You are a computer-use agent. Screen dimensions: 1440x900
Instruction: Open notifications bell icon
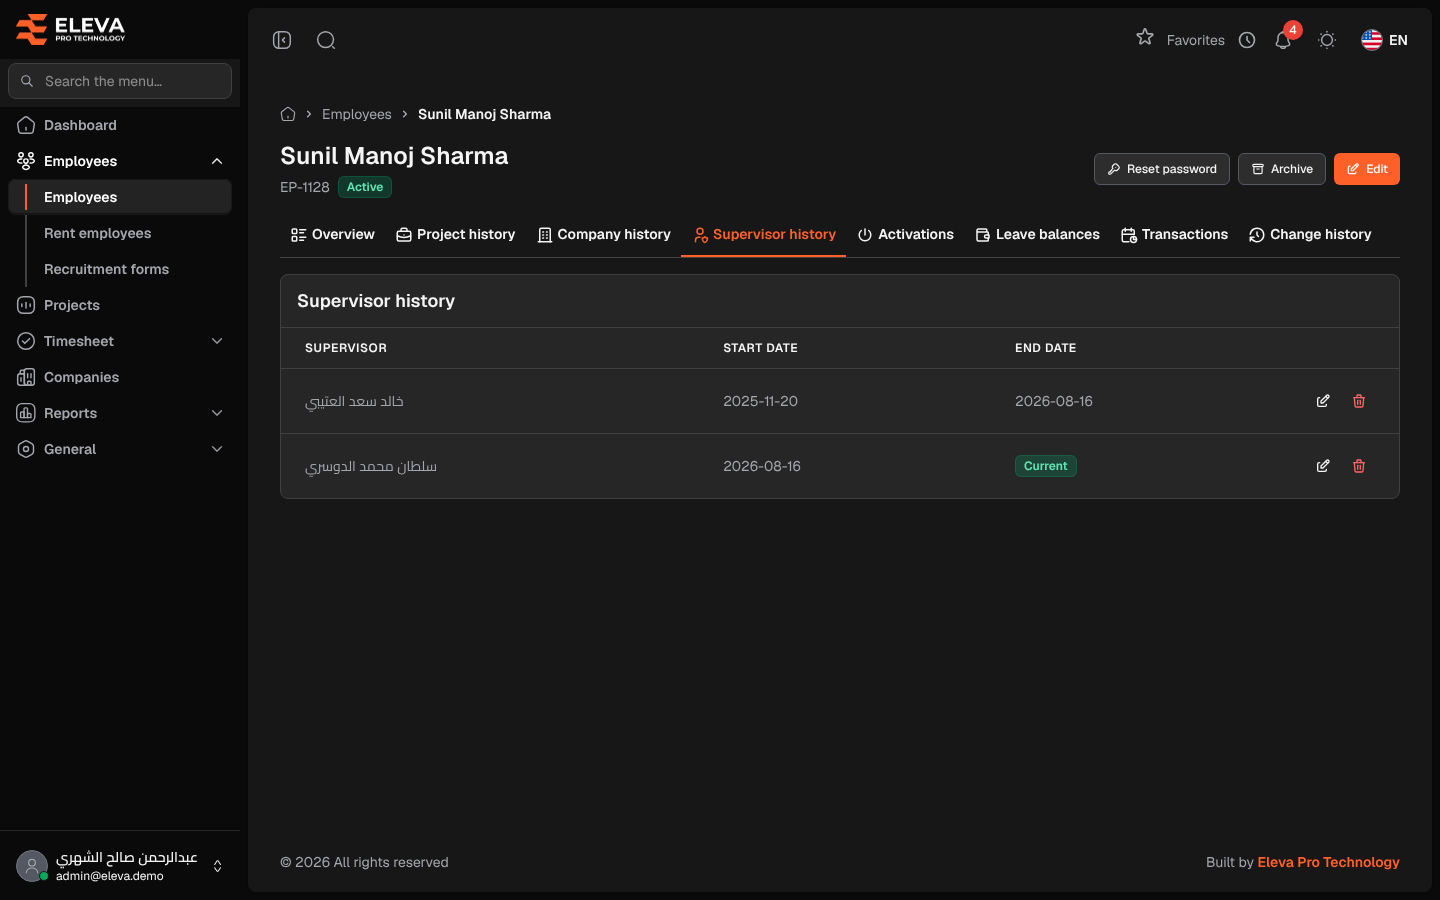coord(1283,40)
